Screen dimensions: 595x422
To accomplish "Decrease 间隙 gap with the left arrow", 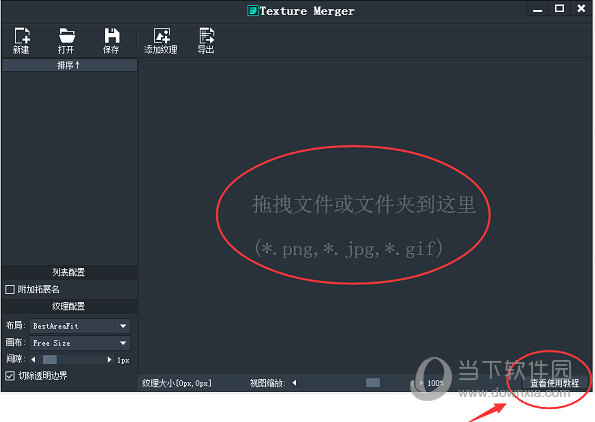I will click(33, 359).
